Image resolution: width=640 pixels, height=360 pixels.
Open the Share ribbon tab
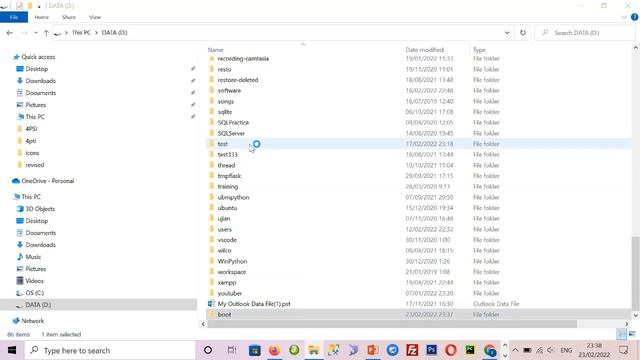coord(69,17)
